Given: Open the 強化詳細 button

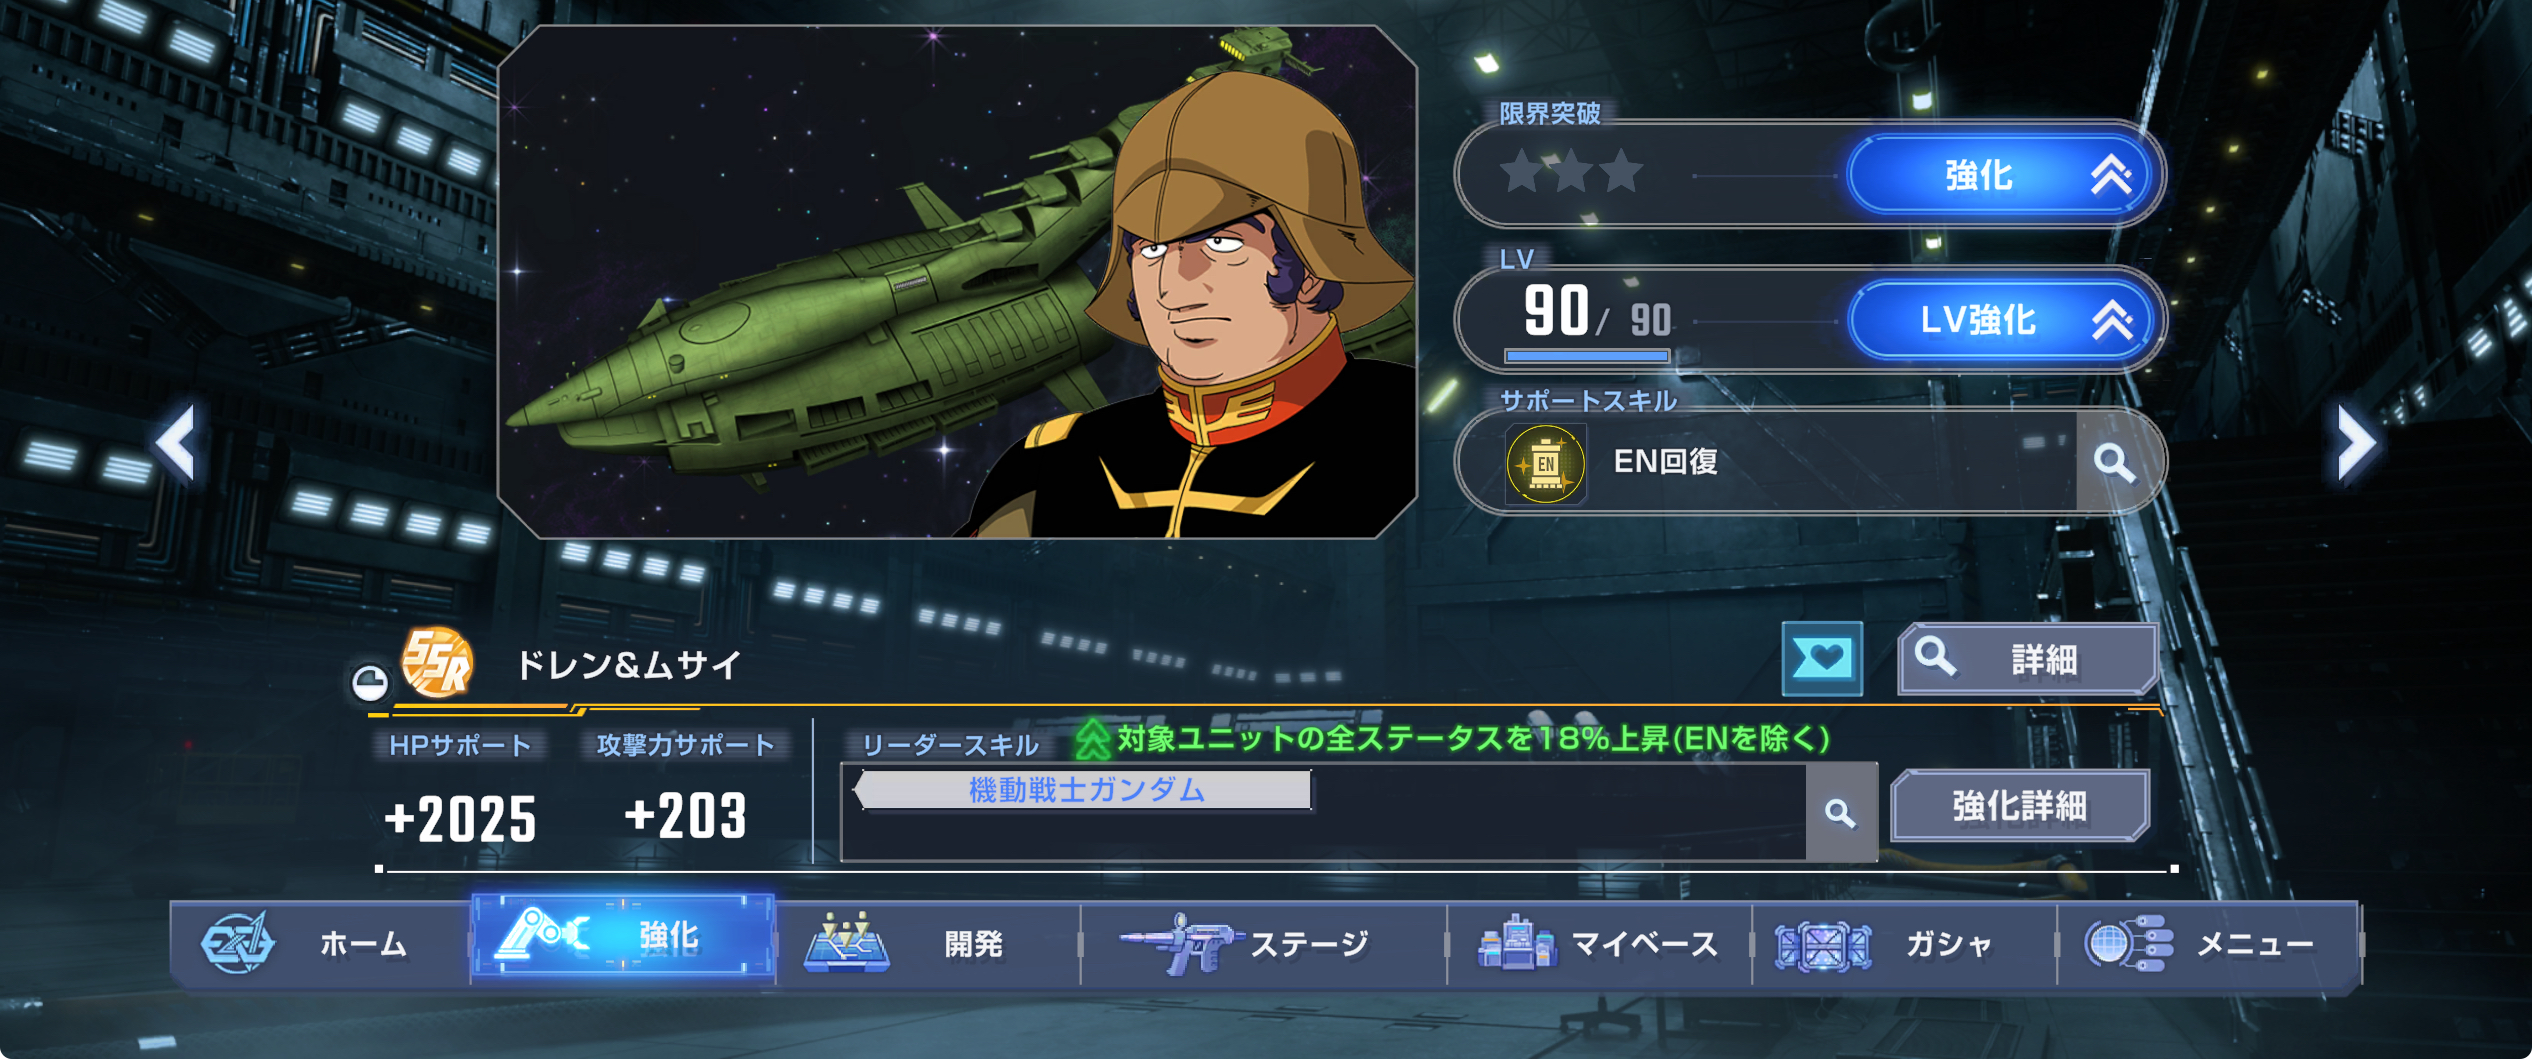Looking at the screenshot, I should [x=2020, y=805].
